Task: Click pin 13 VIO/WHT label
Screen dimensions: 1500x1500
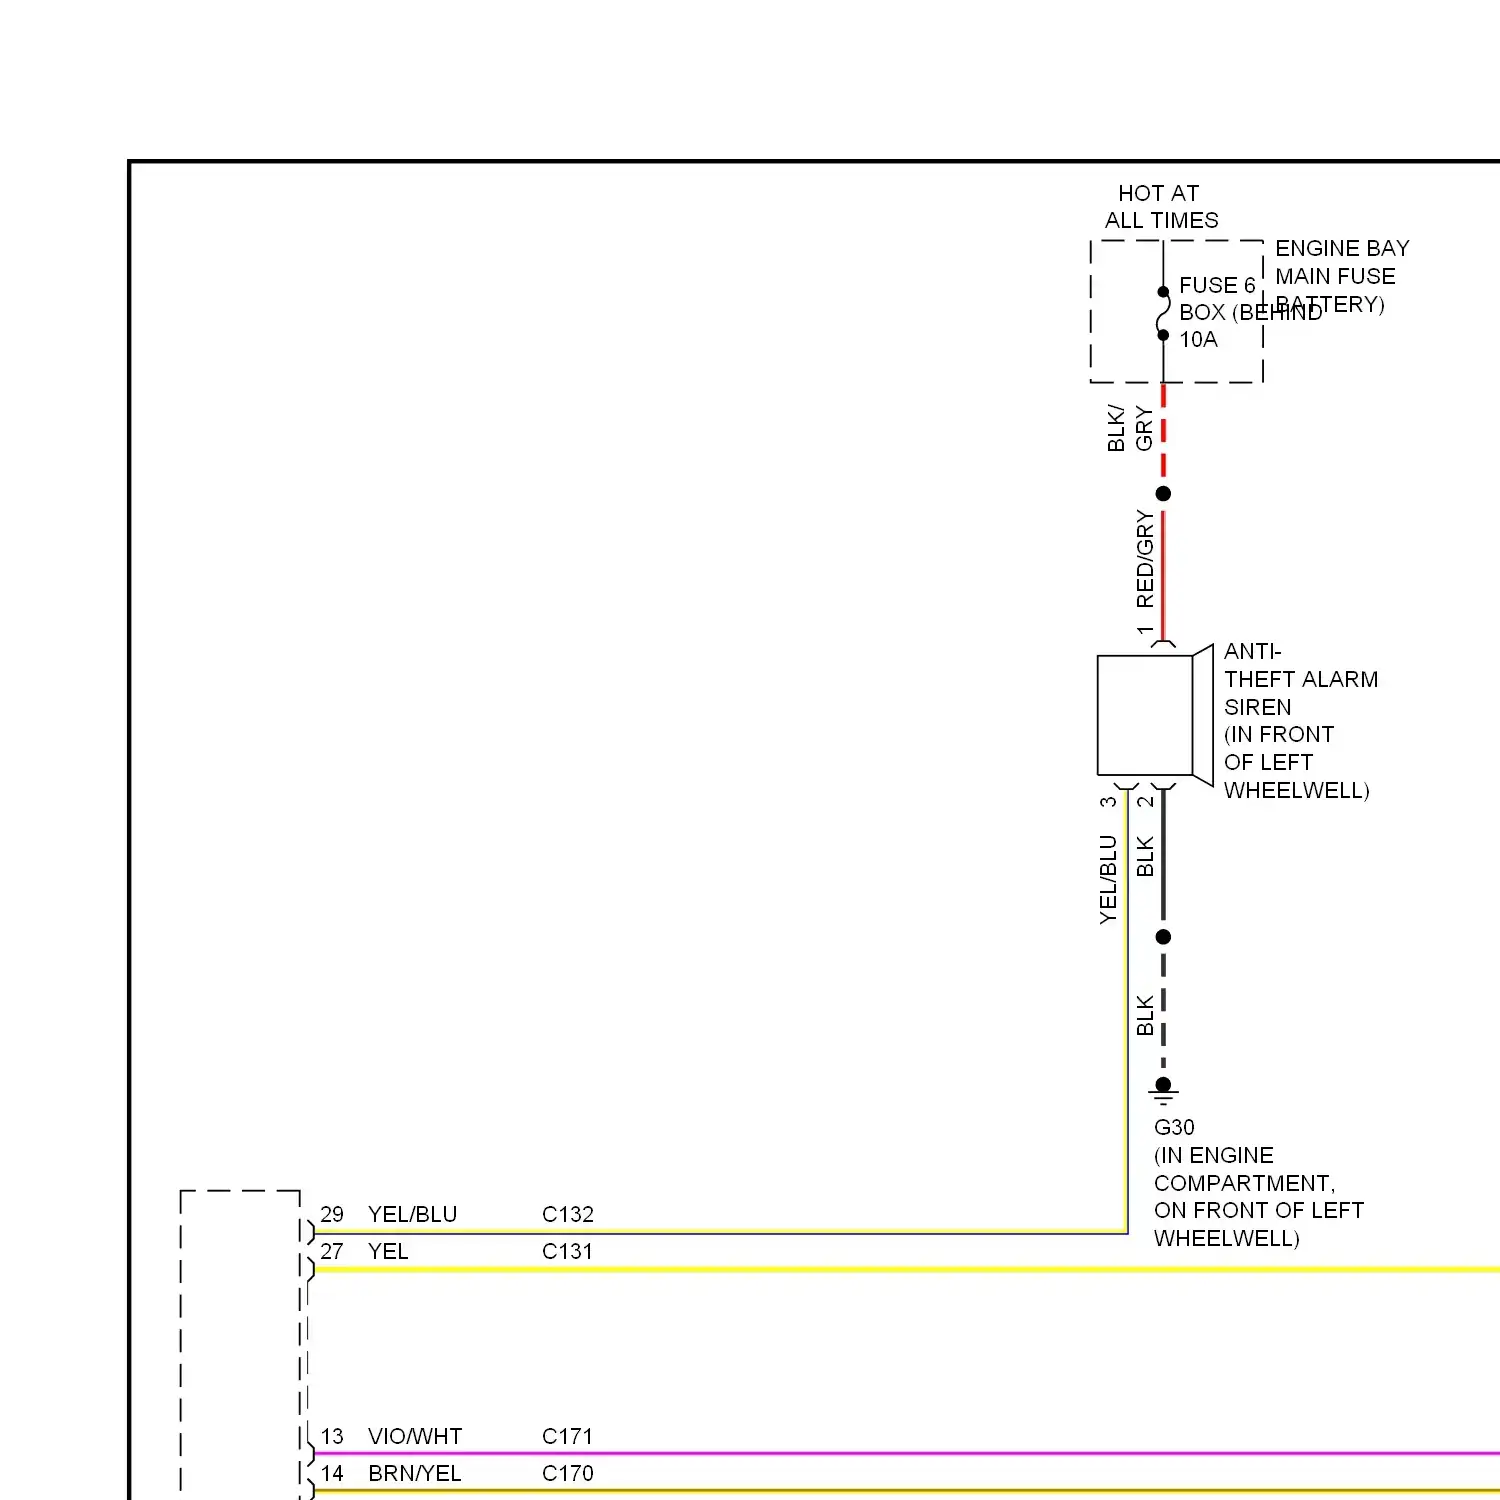Action: (391, 1436)
